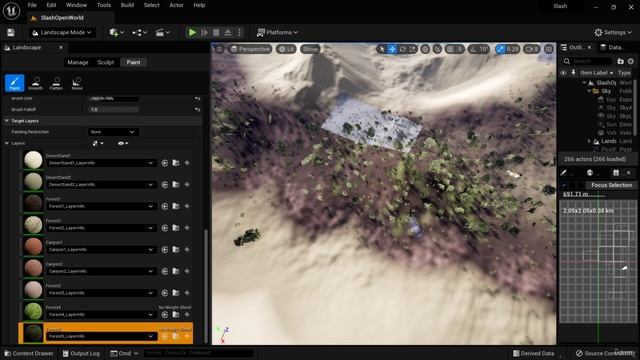Activate the translate gizmo tool in viewport
The height and width of the screenshot is (360, 640).
tap(392, 49)
